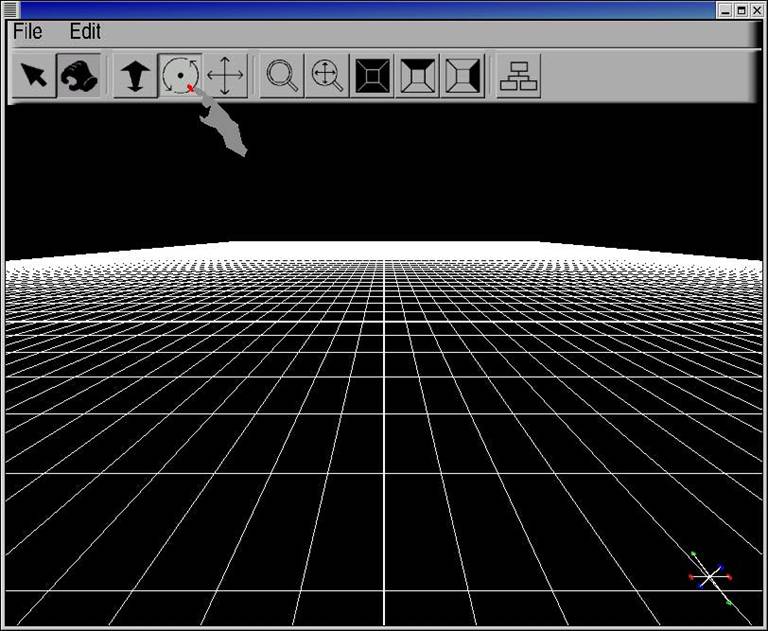Choose the up-down arrow move tool
This screenshot has height=631, width=768.
pos(135,75)
